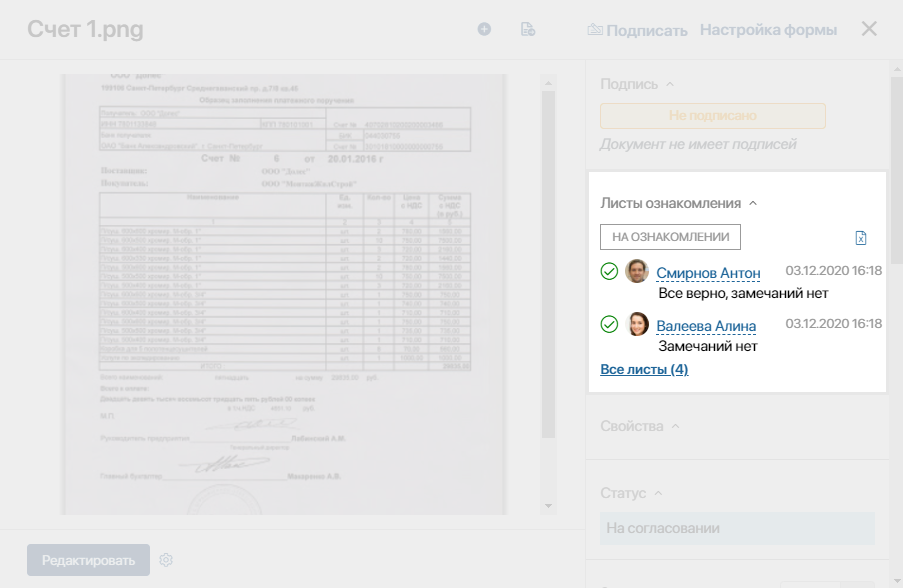
Task: Click the НА ОЗНАКОМЛЕНИИ button
Action: pyautogui.click(x=670, y=237)
